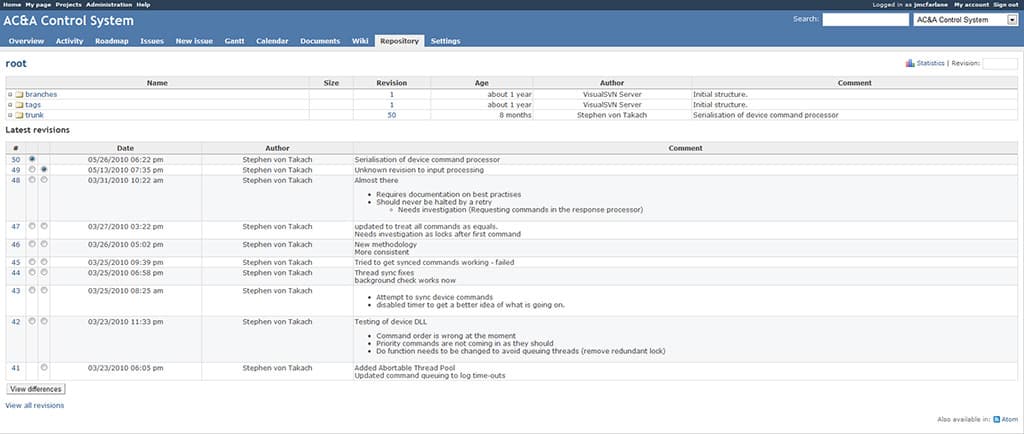This screenshot has height=434, width=1024.
Task: Open the branches folder link
Action: 41,95
